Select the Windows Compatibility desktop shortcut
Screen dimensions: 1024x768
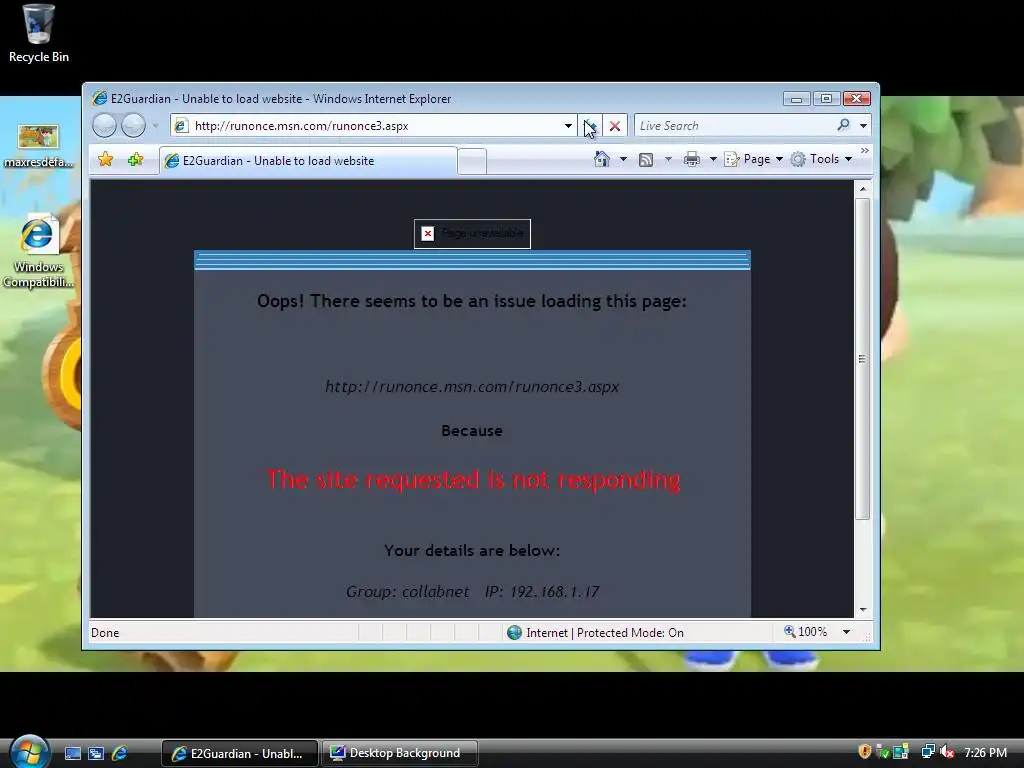click(x=38, y=251)
